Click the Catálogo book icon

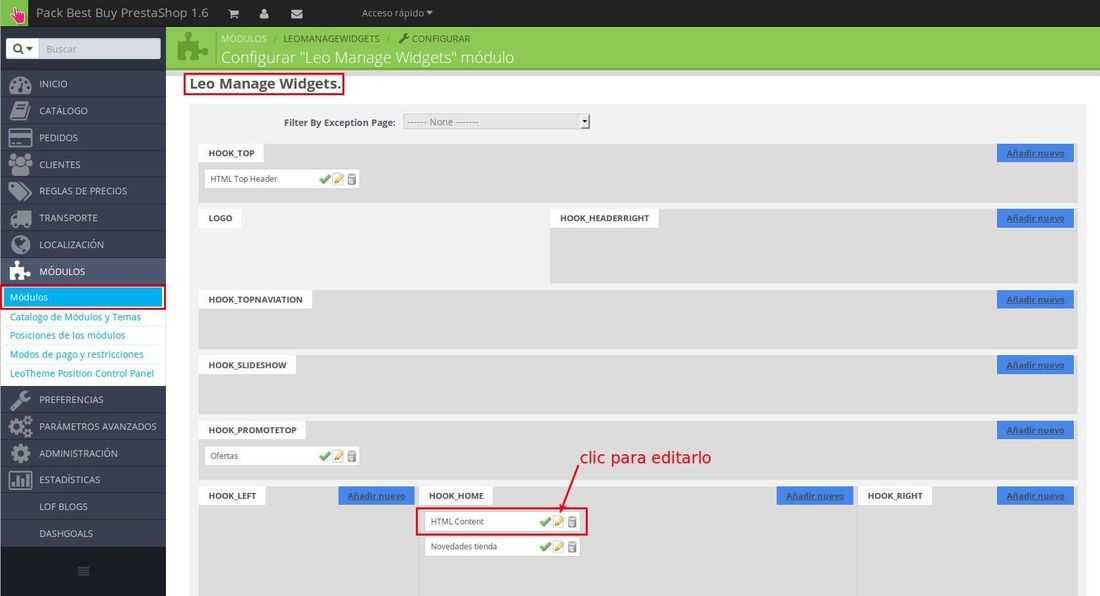pyautogui.click(x=20, y=111)
